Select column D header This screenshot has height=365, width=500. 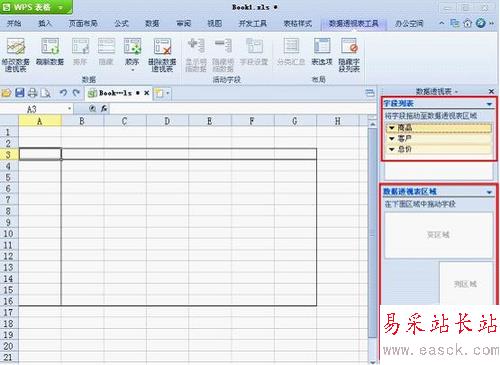click(x=167, y=121)
